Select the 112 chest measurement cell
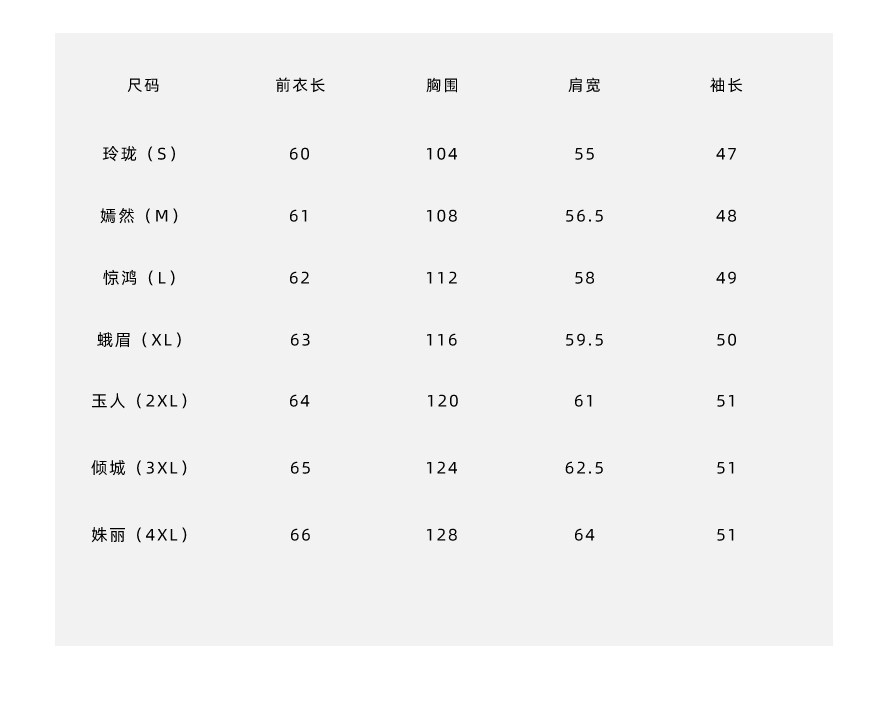Viewport: 888px width, 701px height. pos(442,278)
